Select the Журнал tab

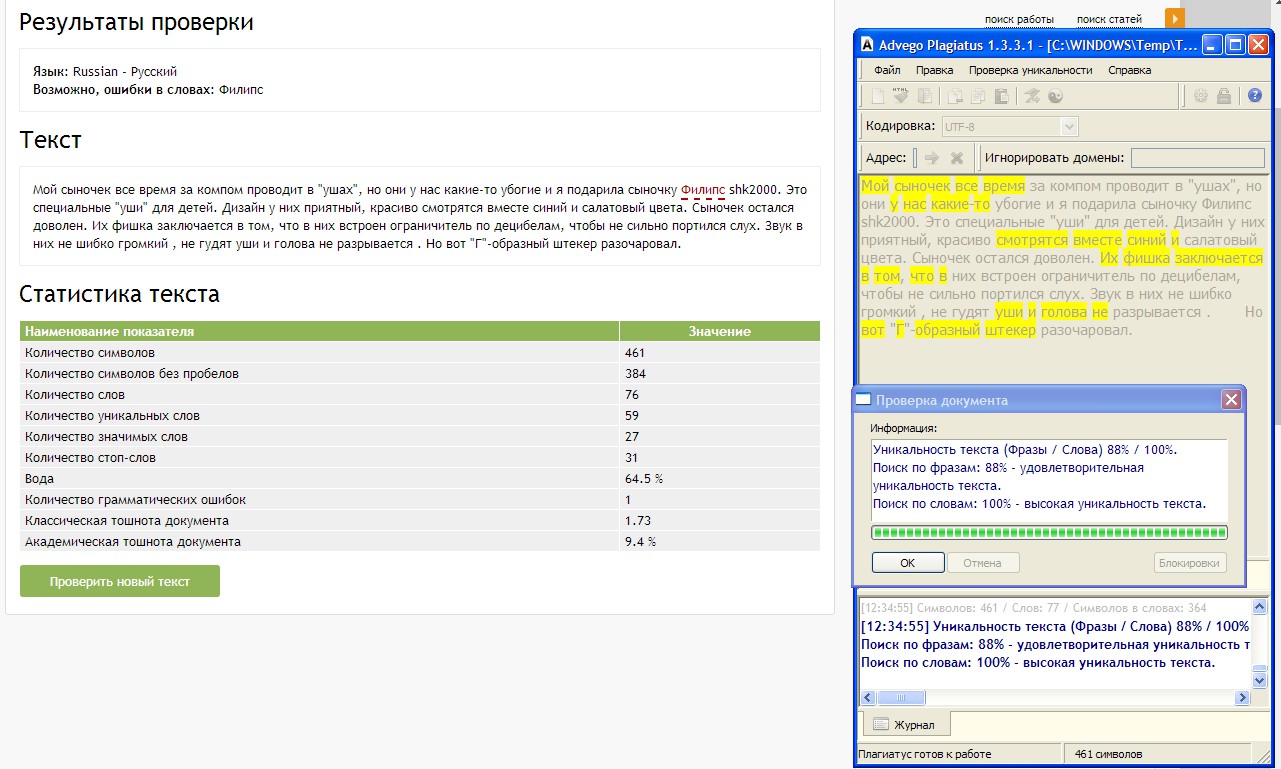tap(905, 724)
